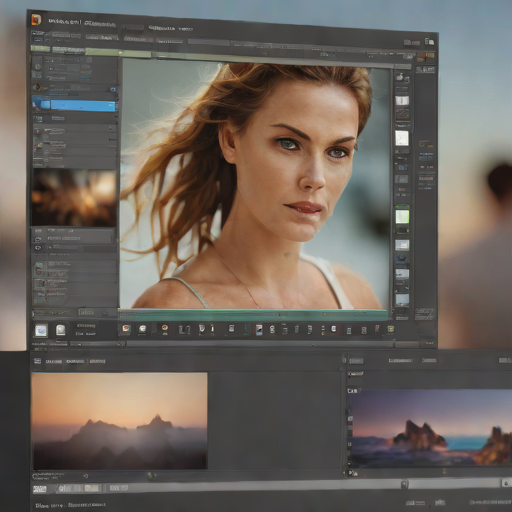Open the dark bokeh sunset thumbnail in the left panel
This screenshot has width=512, height=512.
click(x=74, y=198)
